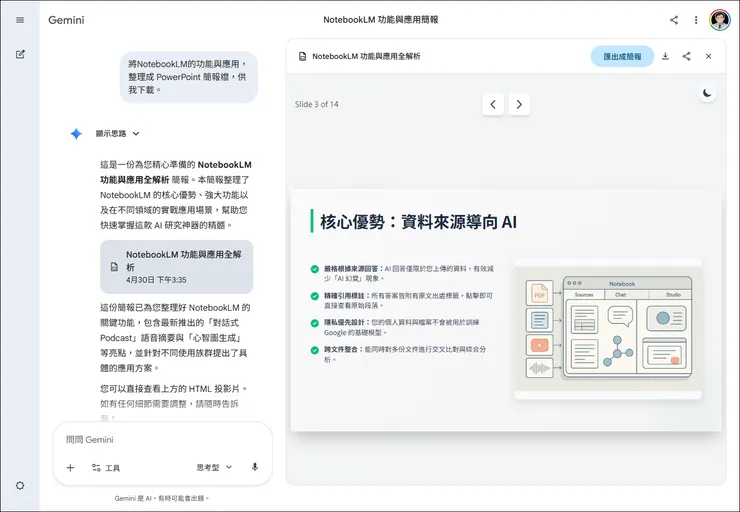Click the file card timestamp 4月30日 下午3:35
The width and height of the screenshot is (740, 512).
tap(156, 280)
